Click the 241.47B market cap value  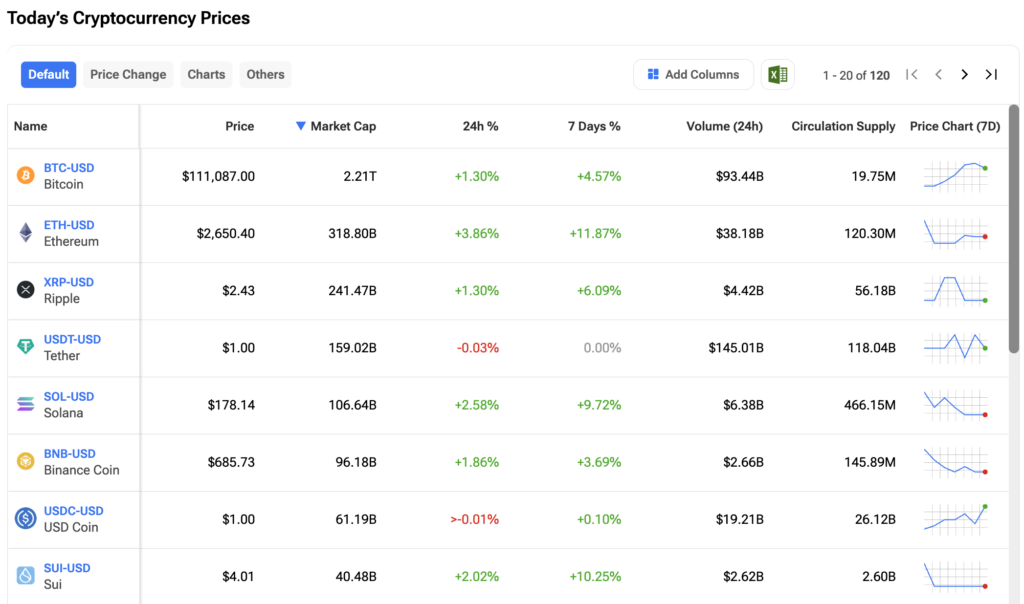point(353,291)
